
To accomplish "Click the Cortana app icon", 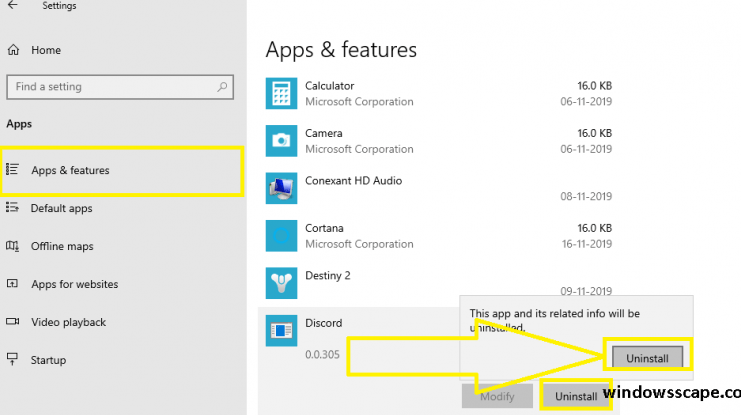I will (281, 236).
